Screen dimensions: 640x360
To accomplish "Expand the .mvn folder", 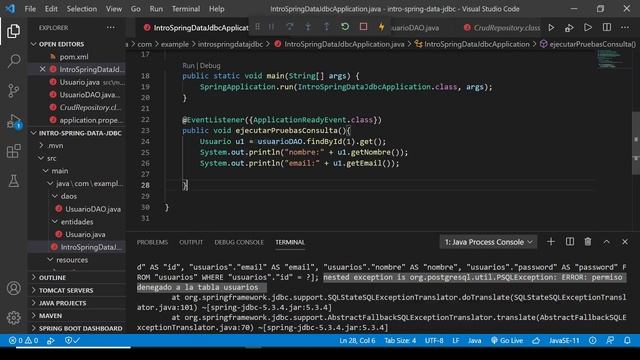I will (52, 145).
